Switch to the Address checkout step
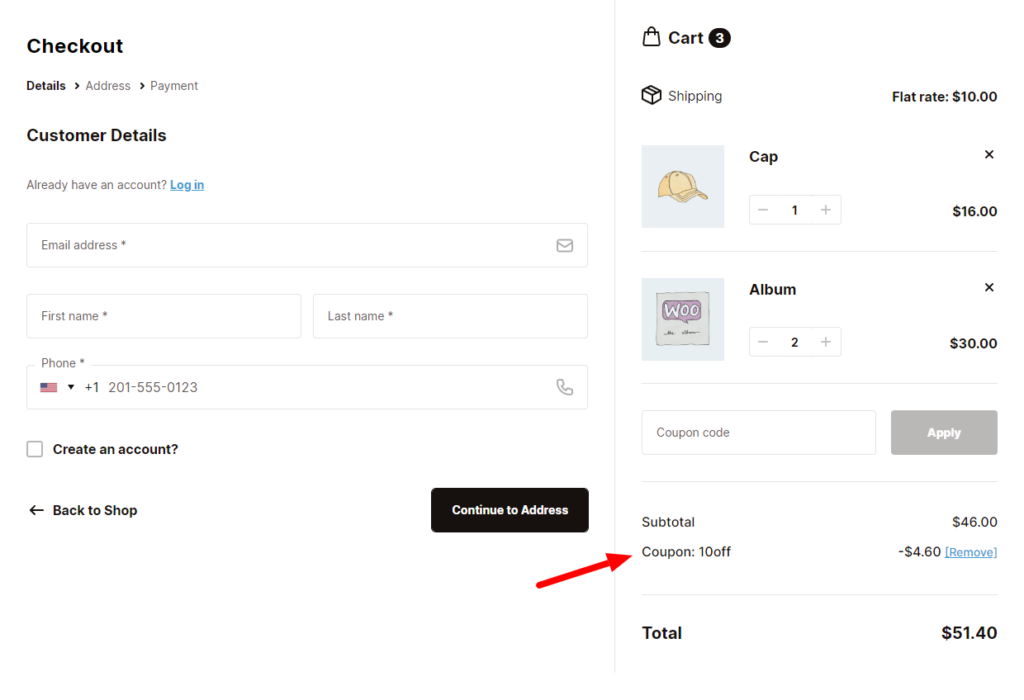 click(x=107, y=85)
